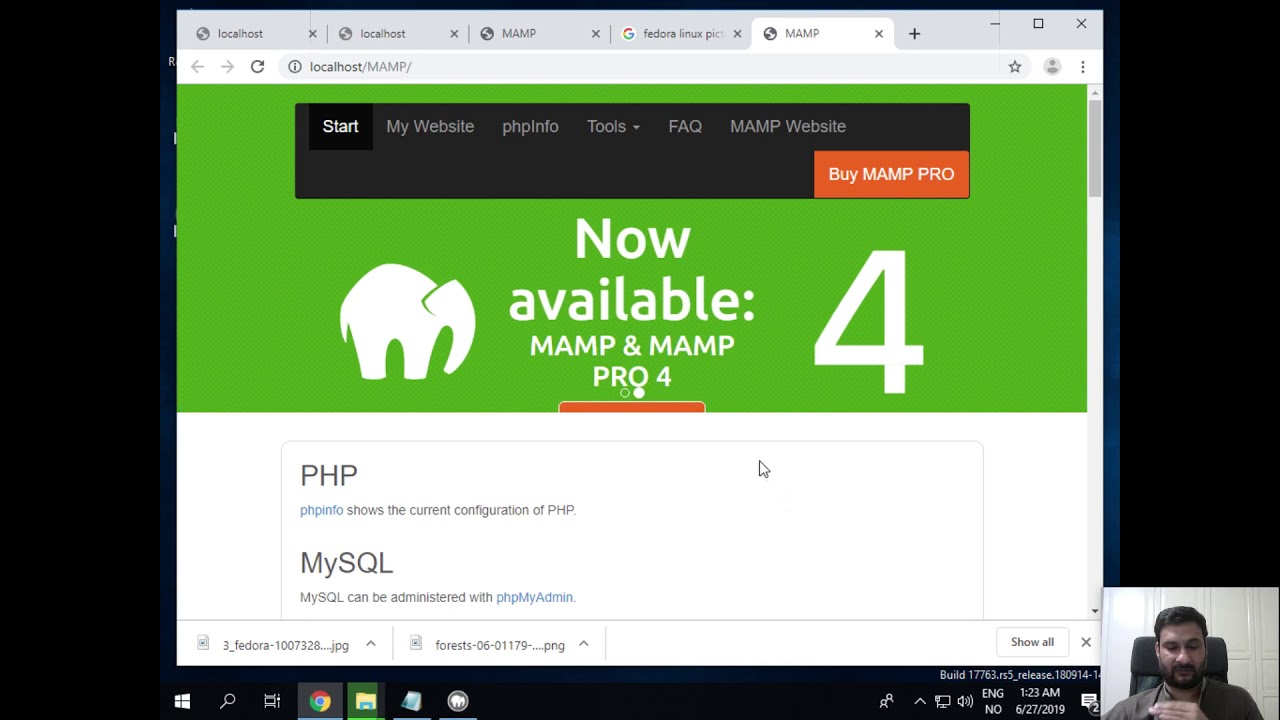This screenshot has width=1280, height=720.
Task: Switch to the inactive MAMP tab
Action: (533, 33)
